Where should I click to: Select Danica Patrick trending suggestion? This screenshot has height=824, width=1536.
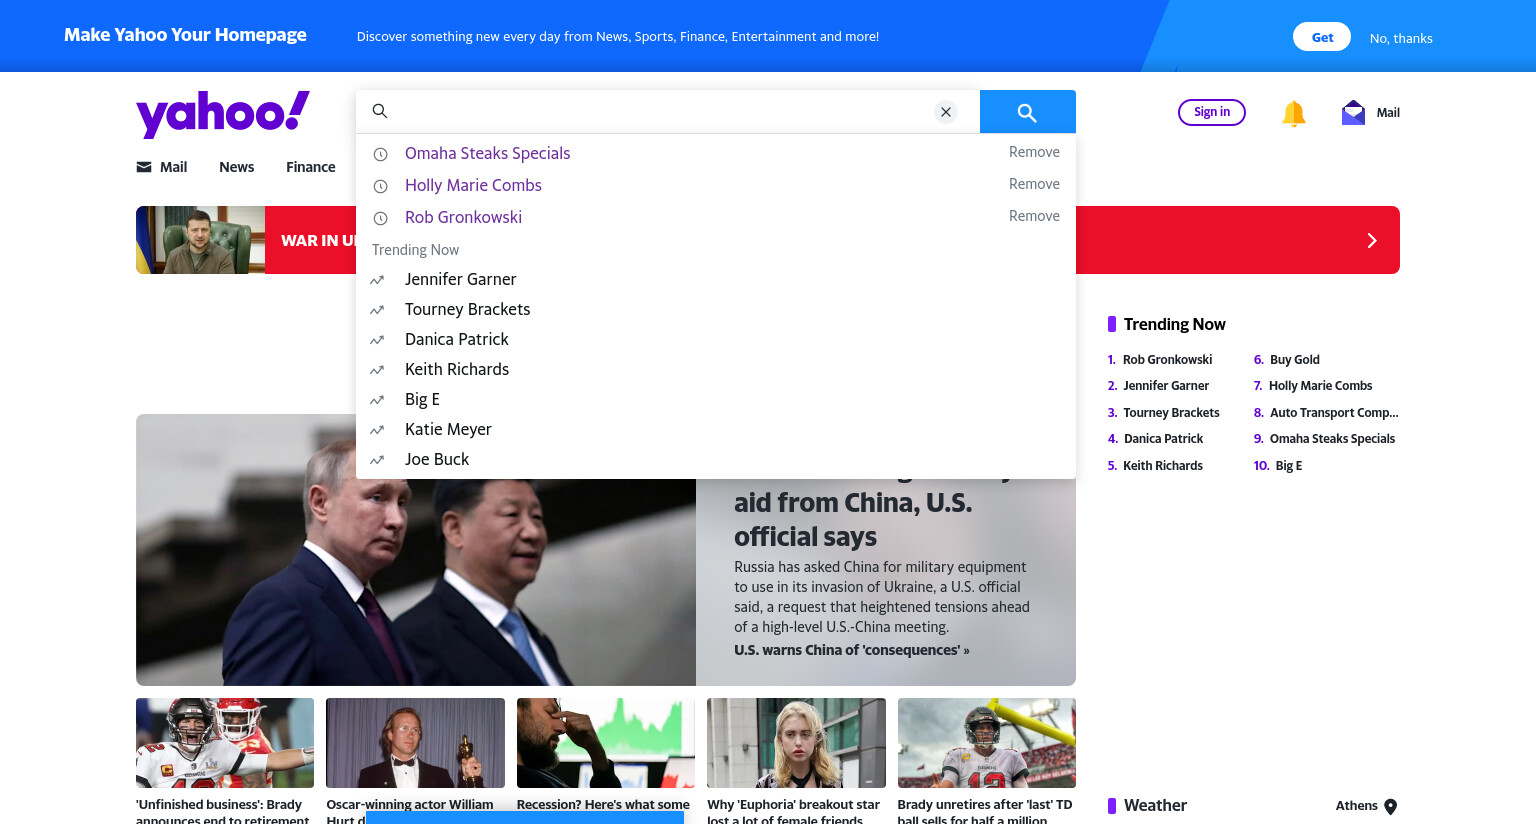[x=457, y=339]
